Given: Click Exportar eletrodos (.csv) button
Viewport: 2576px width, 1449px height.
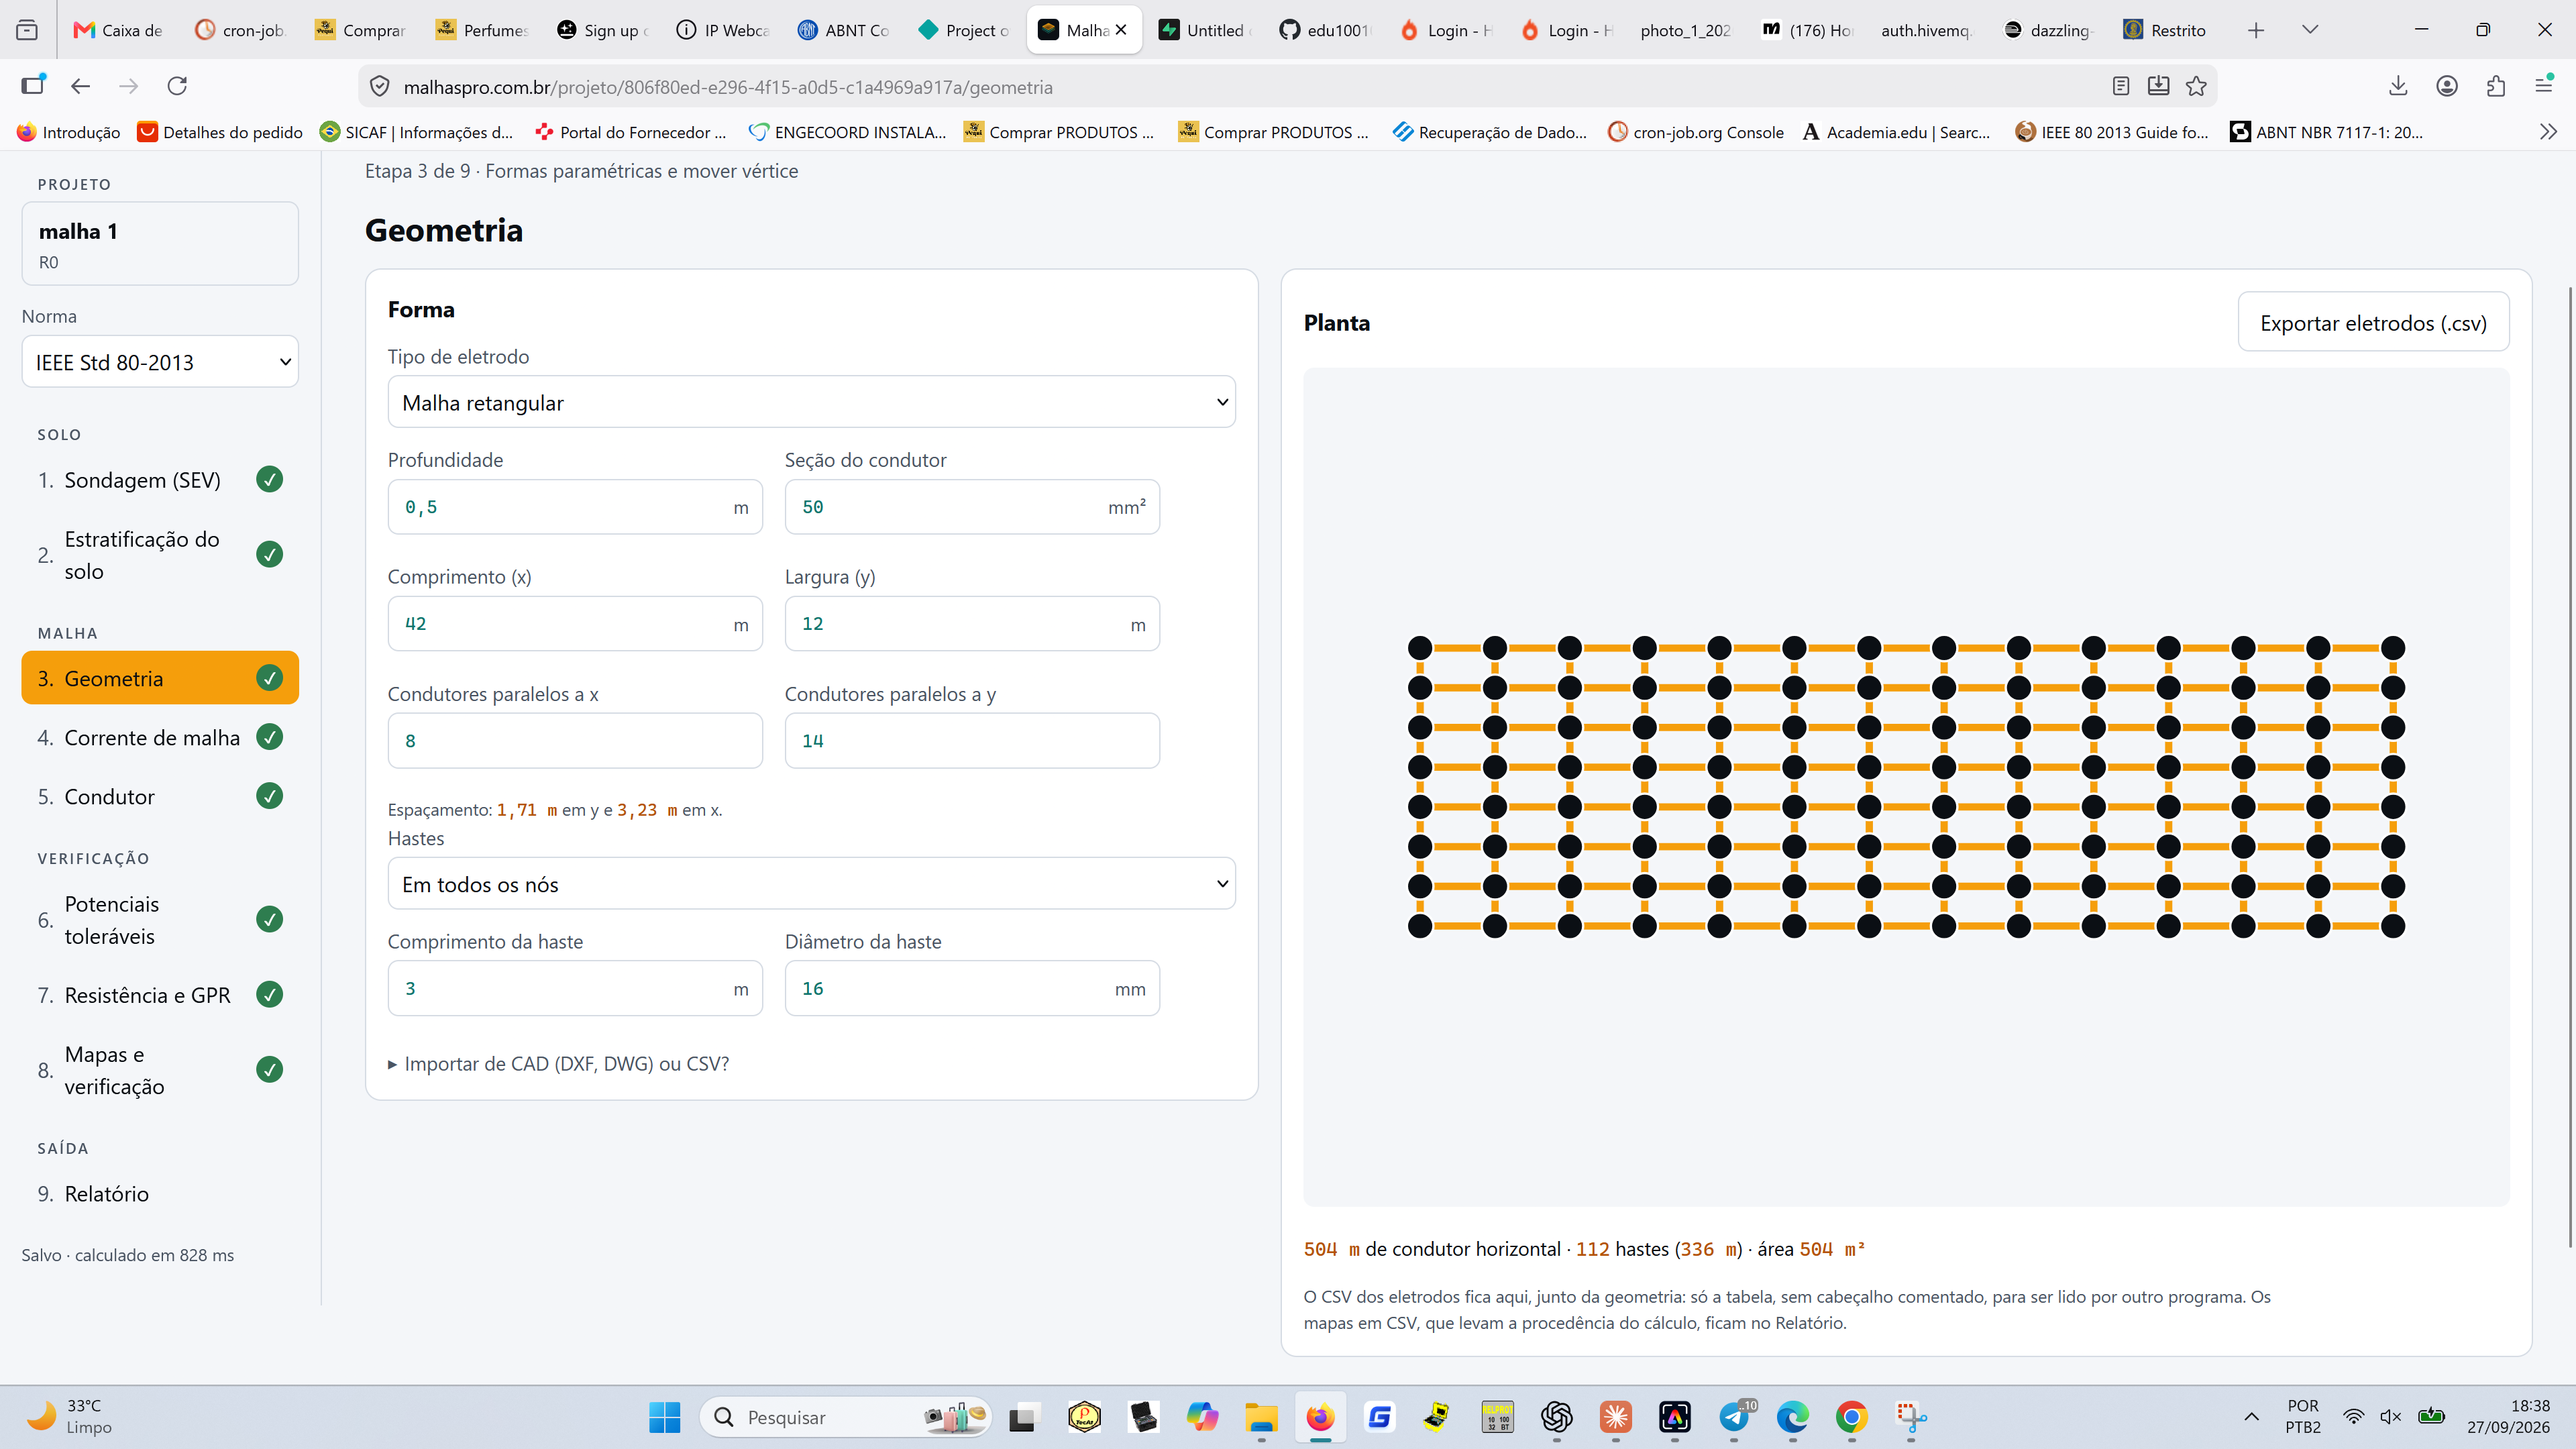Looking at the screenshot, I should click(x=2373, y=322).
